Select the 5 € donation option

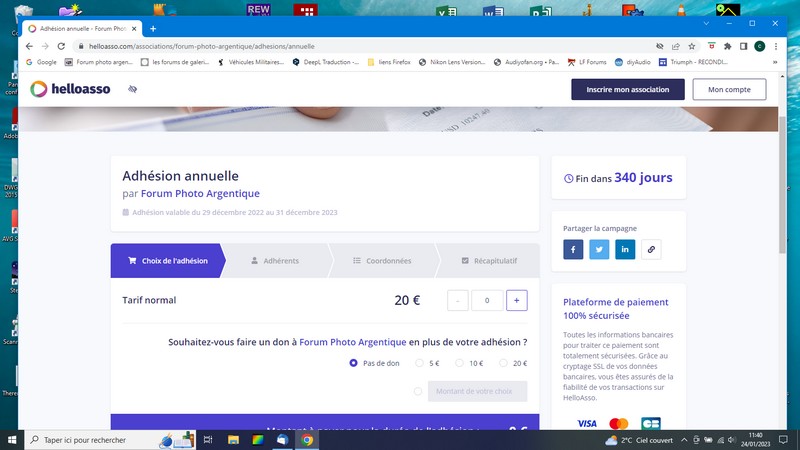[419, 363]
